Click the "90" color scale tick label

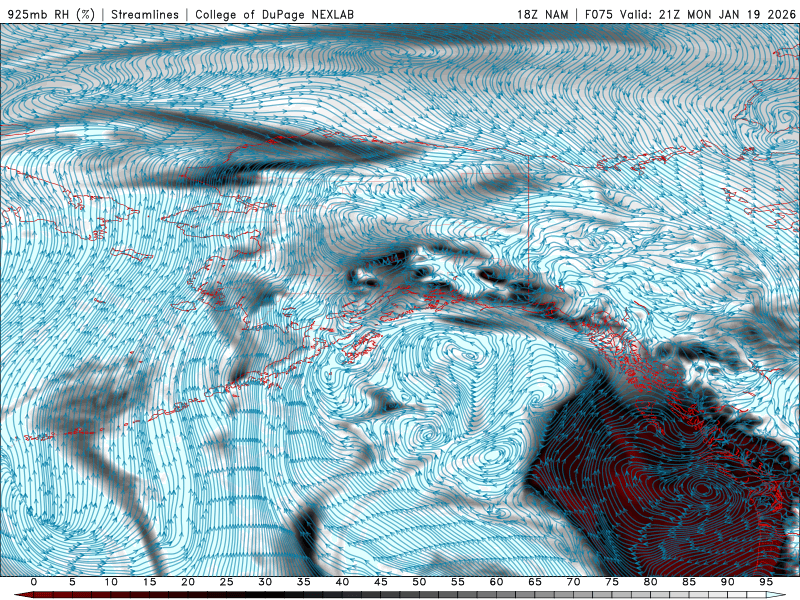click(727, 582)
